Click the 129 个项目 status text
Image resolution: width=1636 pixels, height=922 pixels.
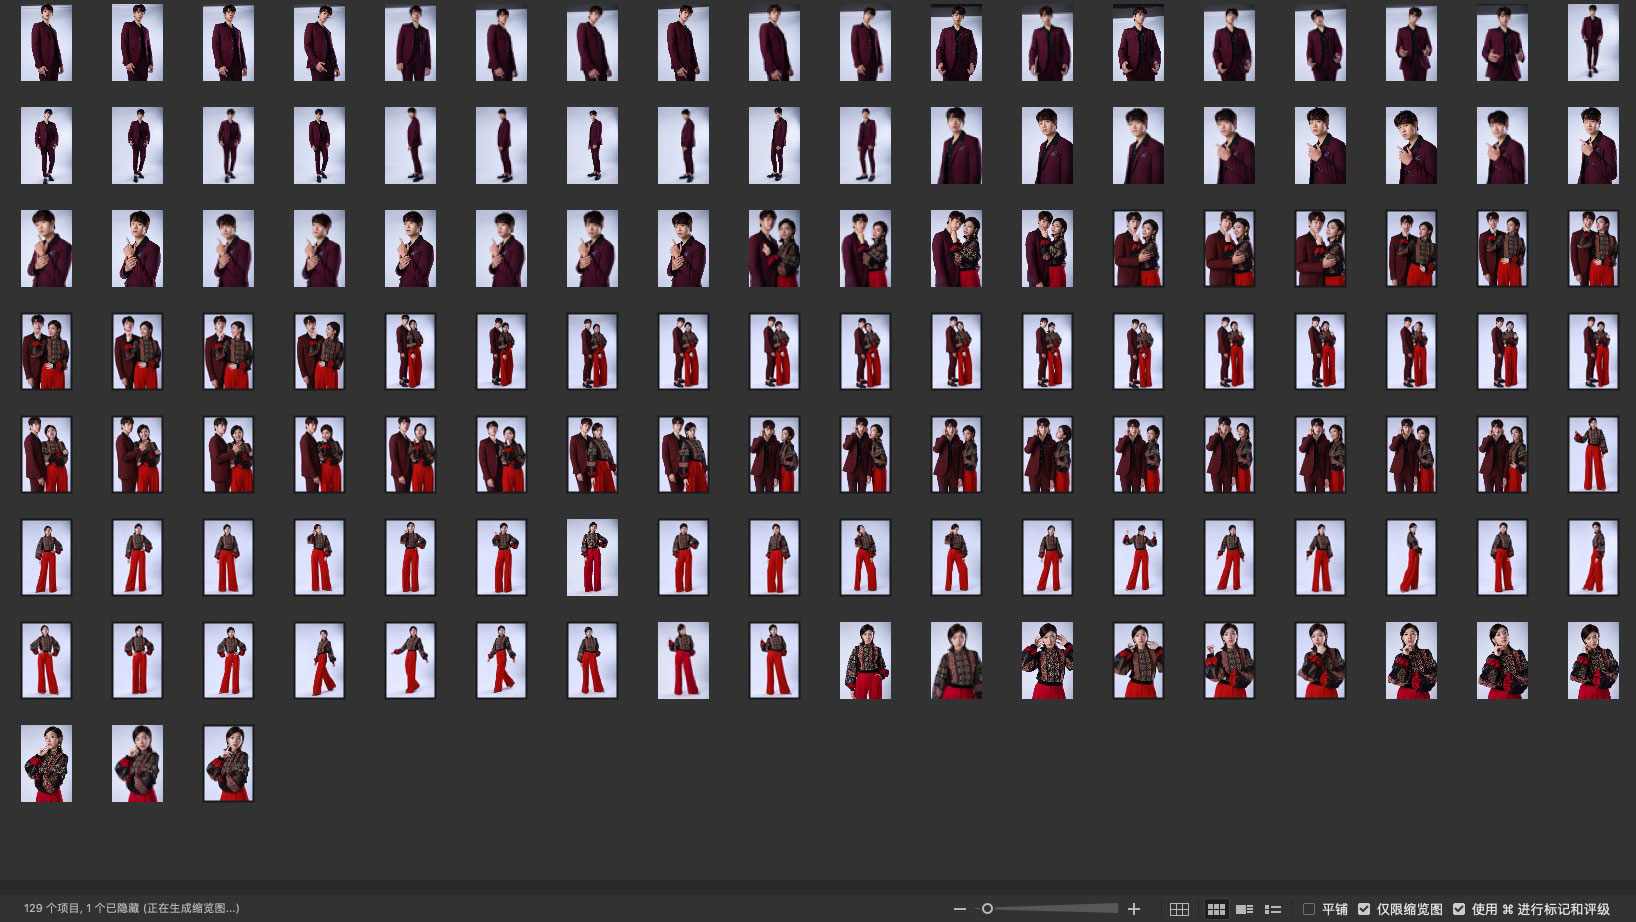pos(131,909)
